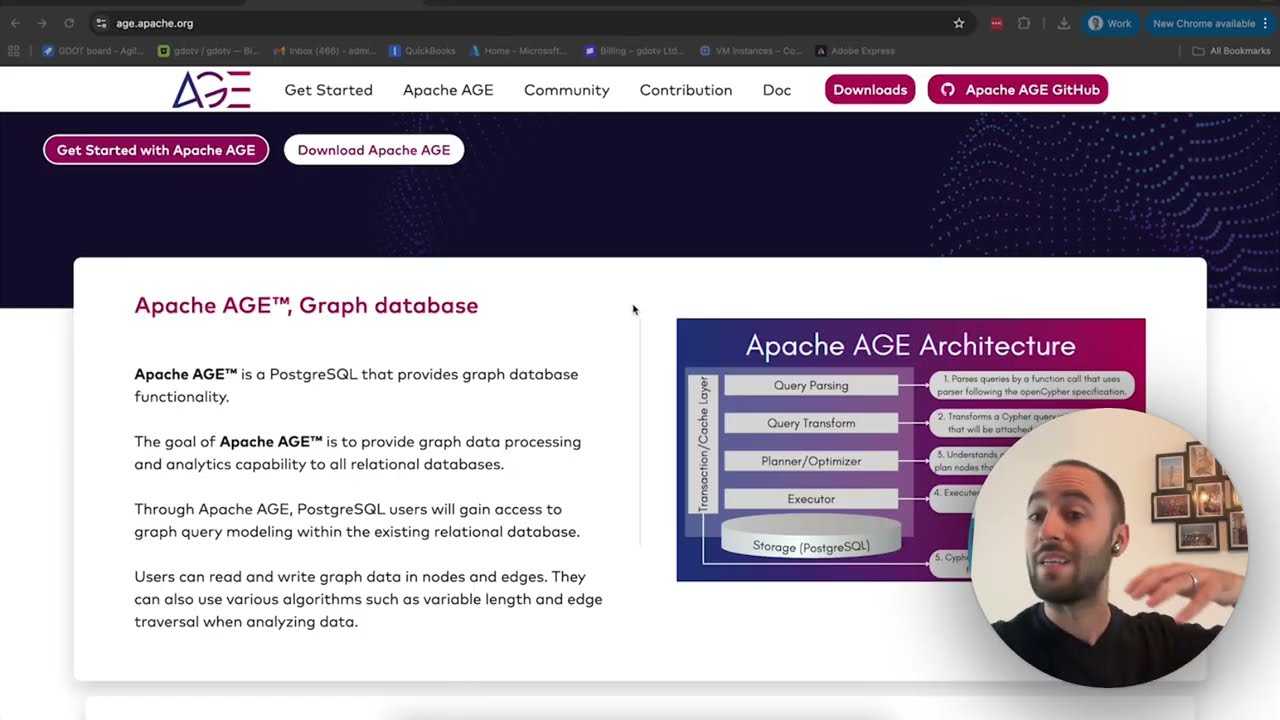Click the 'Apache AGE™, Graph database' heading
Screen dimensions: 1280x720
click(306, 306)
